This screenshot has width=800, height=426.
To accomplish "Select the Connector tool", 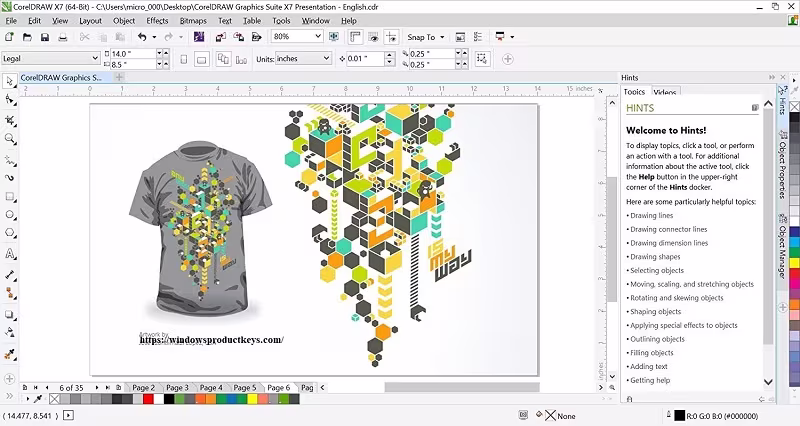I will point(10,293).
